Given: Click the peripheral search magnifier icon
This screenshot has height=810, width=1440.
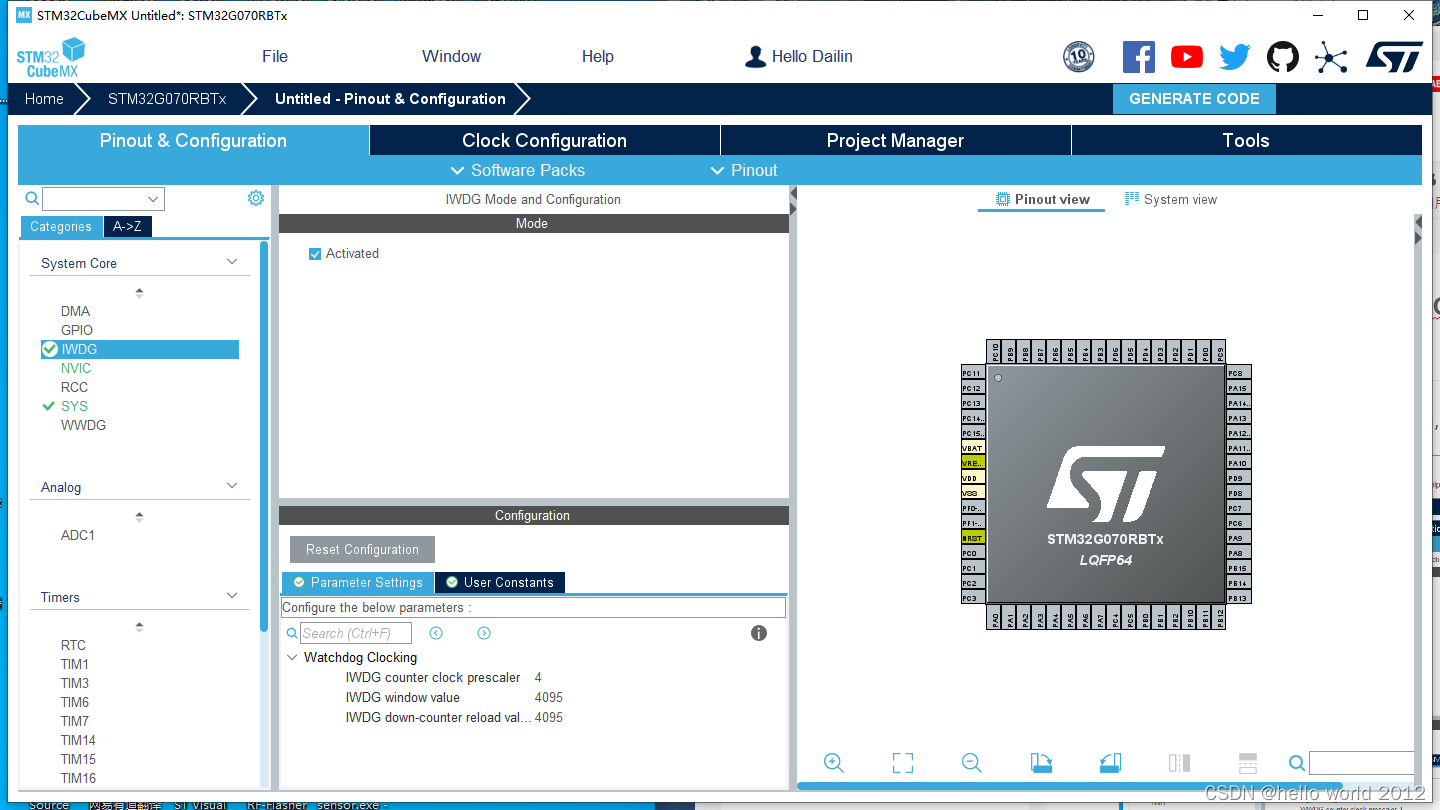Looking at the screenshot, I should coord(32,198).
